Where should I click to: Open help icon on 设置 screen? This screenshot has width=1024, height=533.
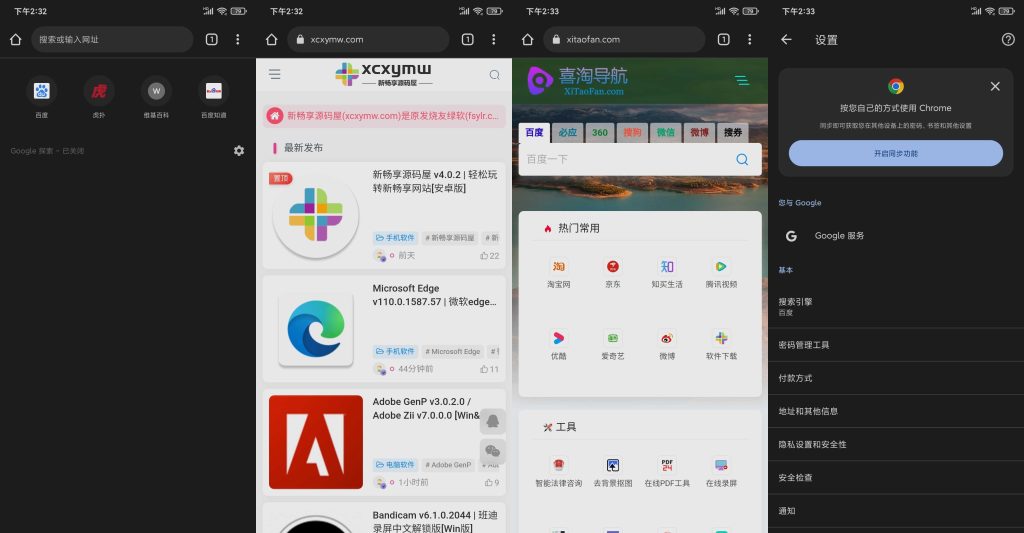tap(1008, 39)
